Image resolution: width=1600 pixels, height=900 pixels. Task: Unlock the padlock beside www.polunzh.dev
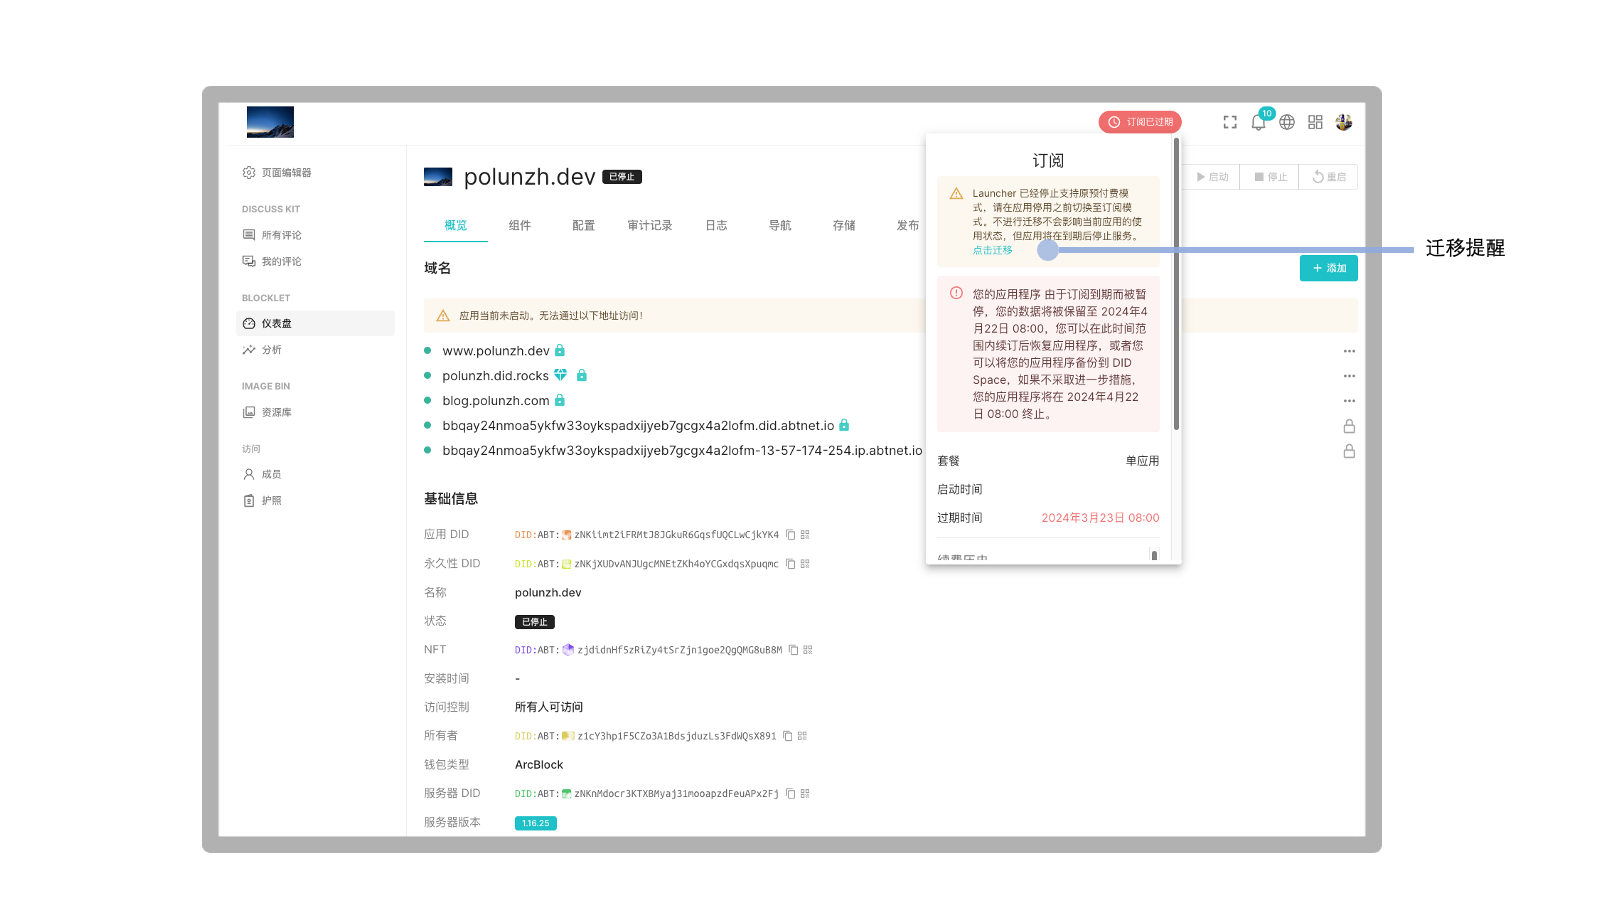pos(558,351)
